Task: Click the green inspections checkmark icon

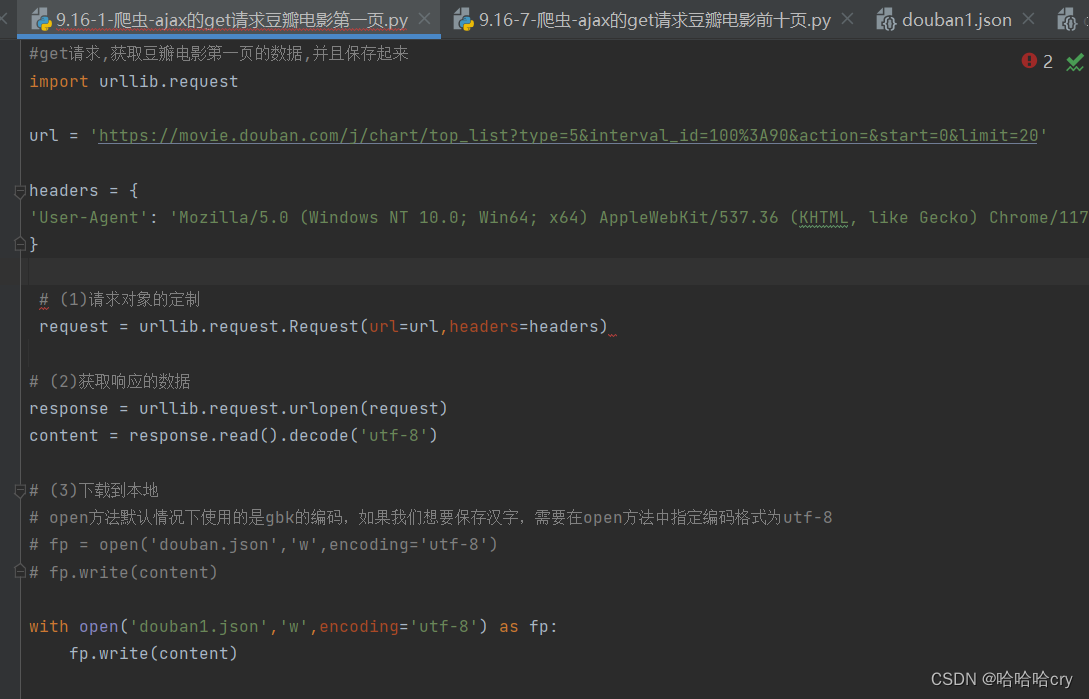Action: 1075,61
